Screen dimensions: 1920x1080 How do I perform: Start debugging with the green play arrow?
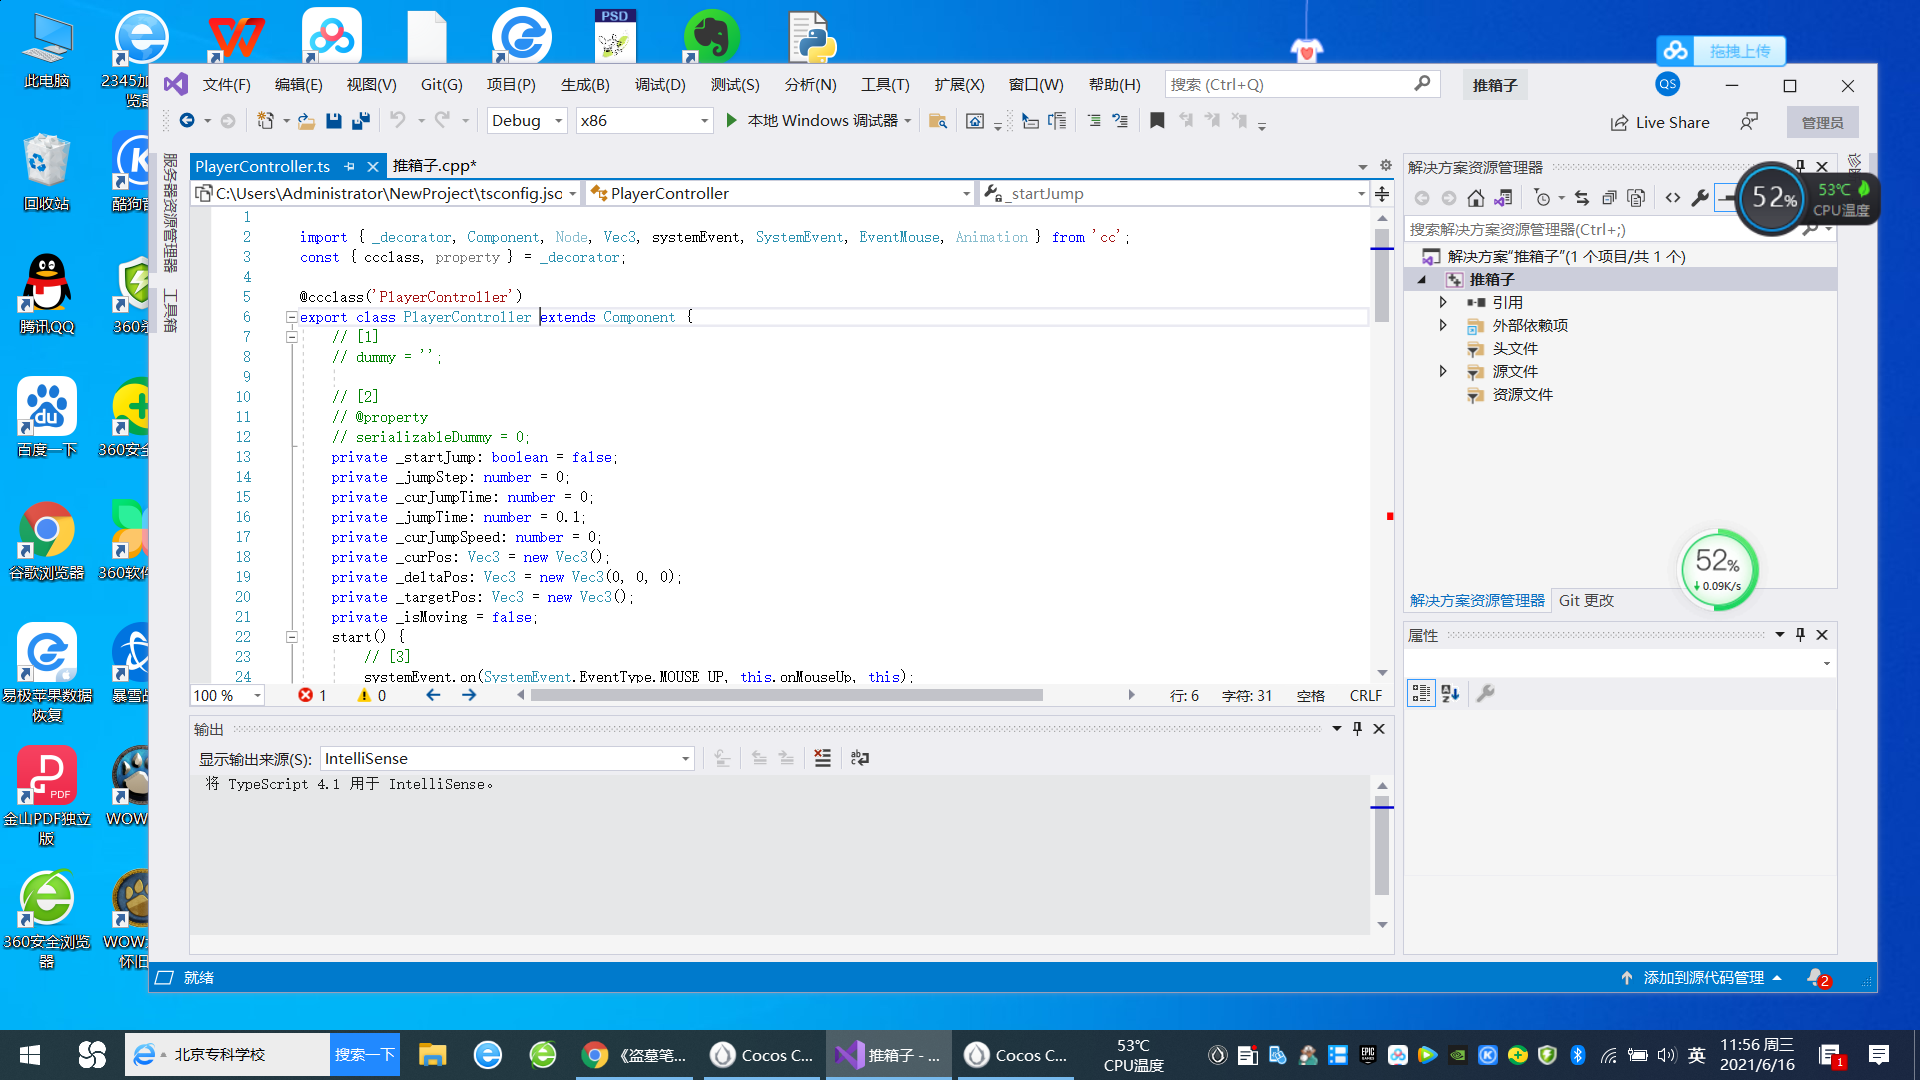tap(732, 121)
